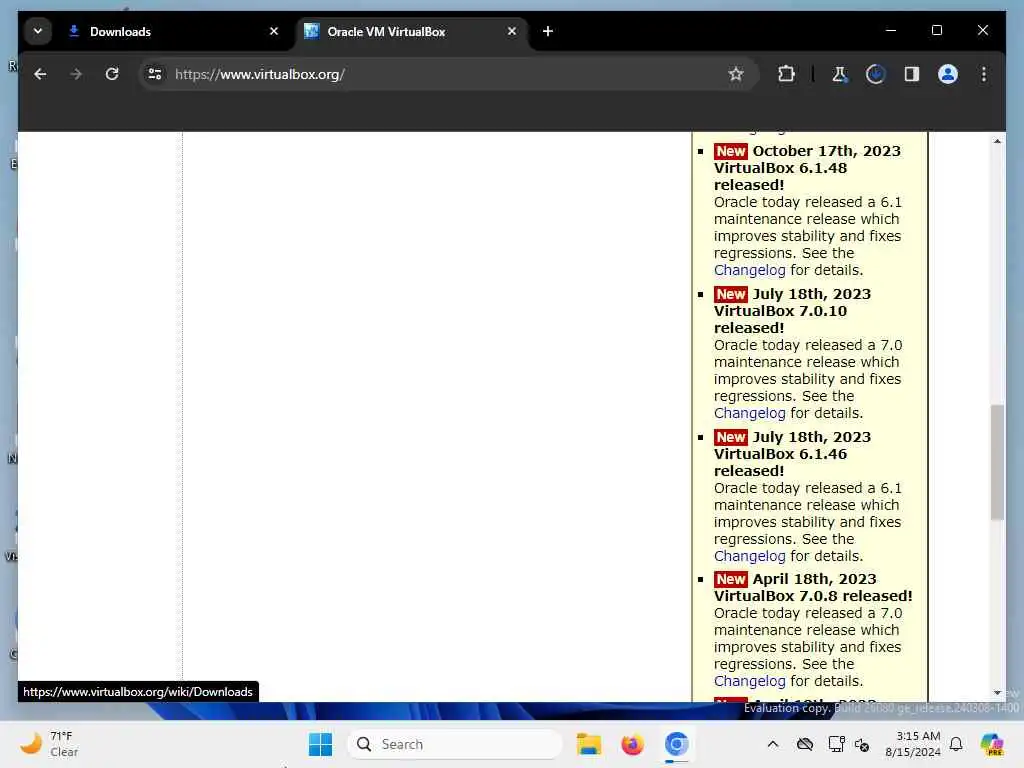Reload the VirtualBox page
The height and width of the screenshot is (768, 1024).
coord(112,74)
